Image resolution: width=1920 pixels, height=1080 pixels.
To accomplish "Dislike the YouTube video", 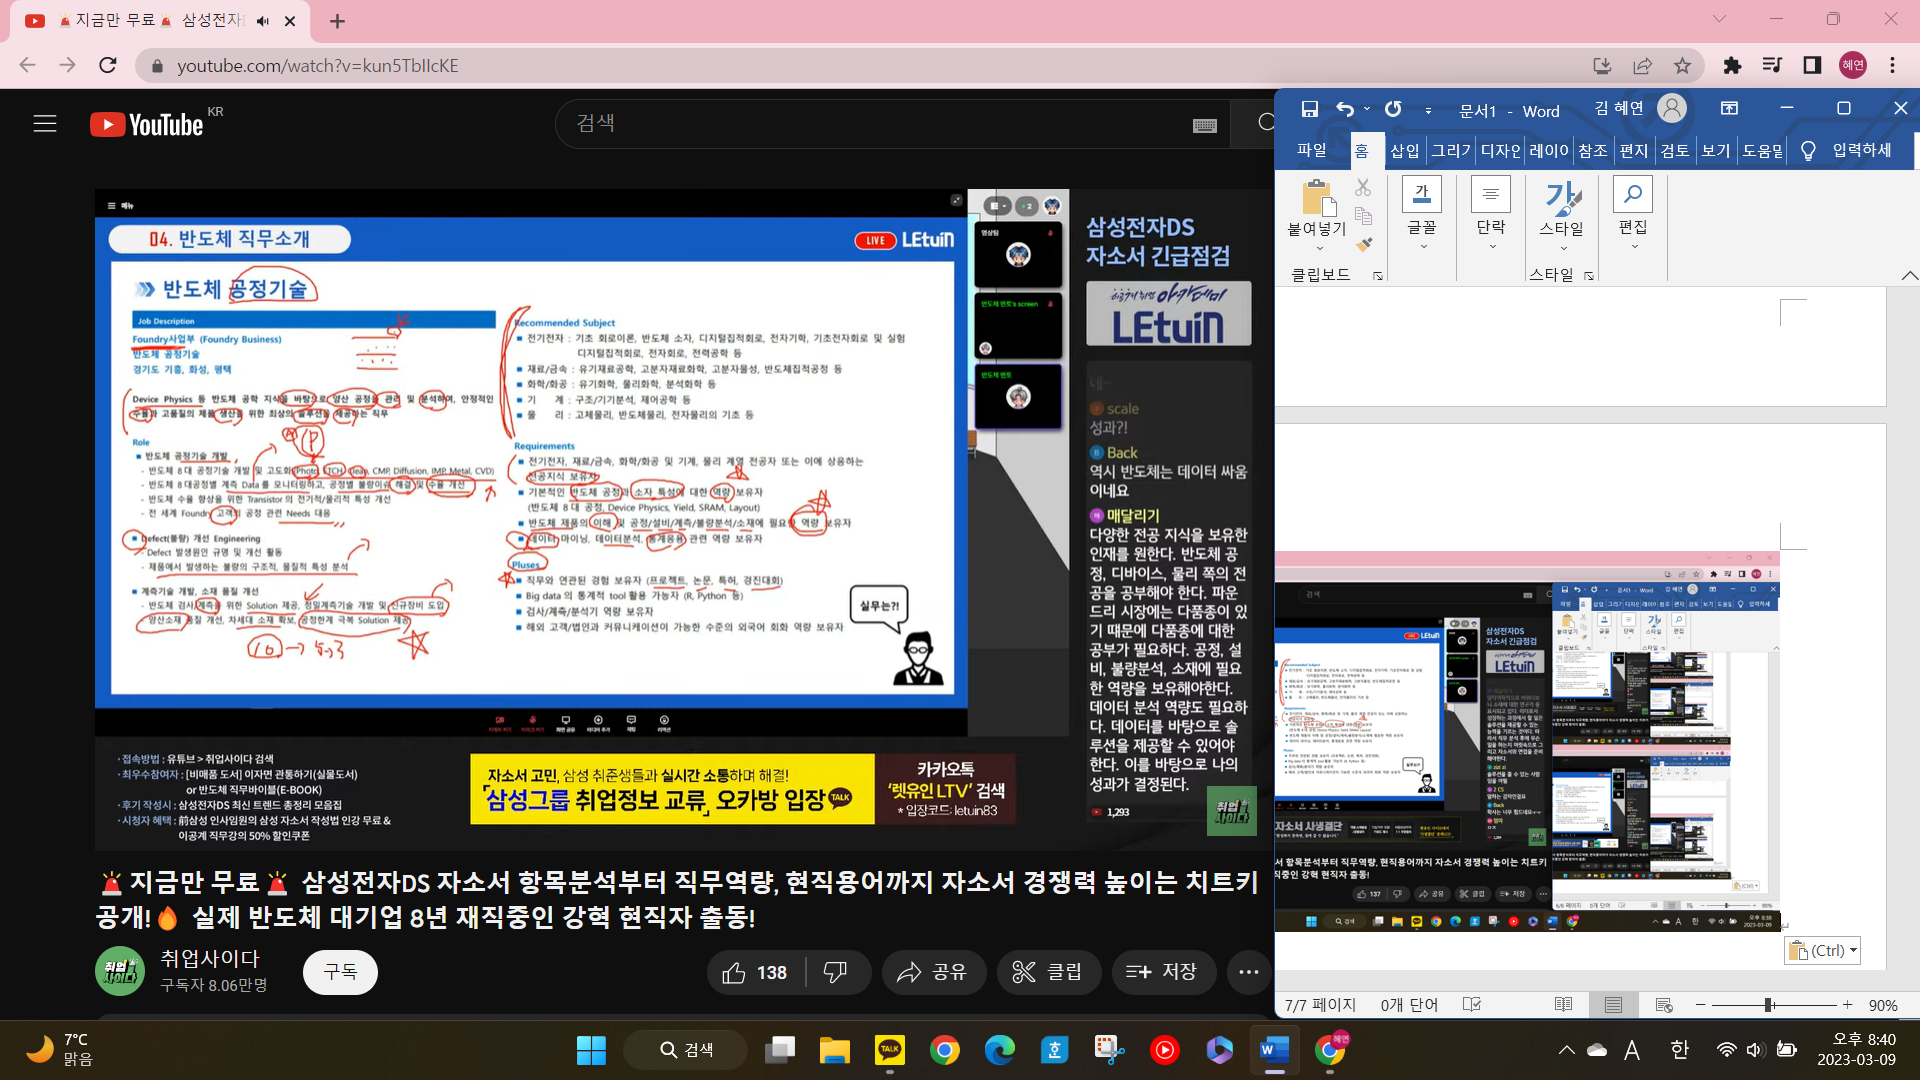I will pyautogui.click(x=835, y=972).
